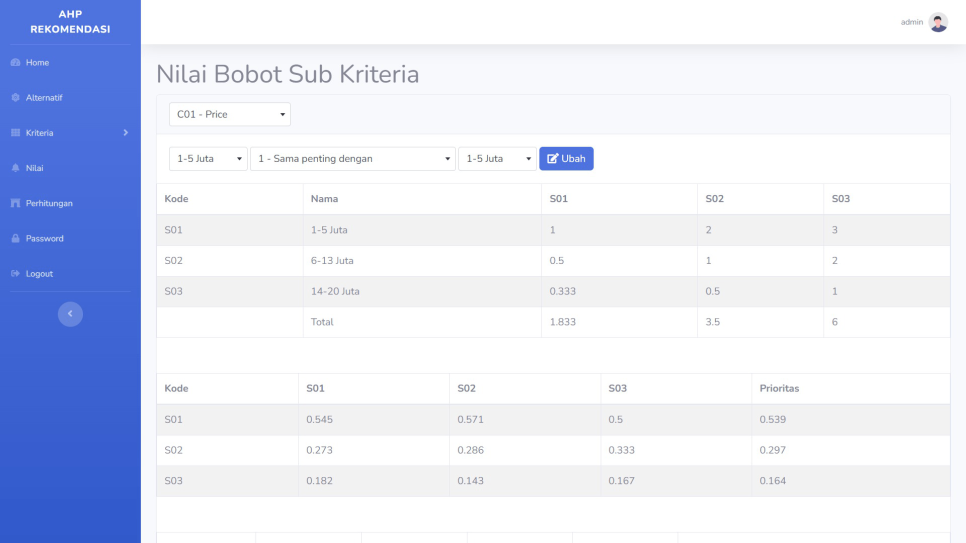This screenshot has height=543, width=966.
Task: Click the 0.539 priority value
Action: pyautogui.click(x=773, y=419)
